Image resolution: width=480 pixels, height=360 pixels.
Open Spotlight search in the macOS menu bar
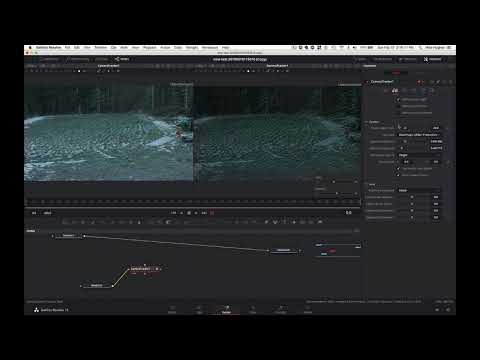point(420,48)
